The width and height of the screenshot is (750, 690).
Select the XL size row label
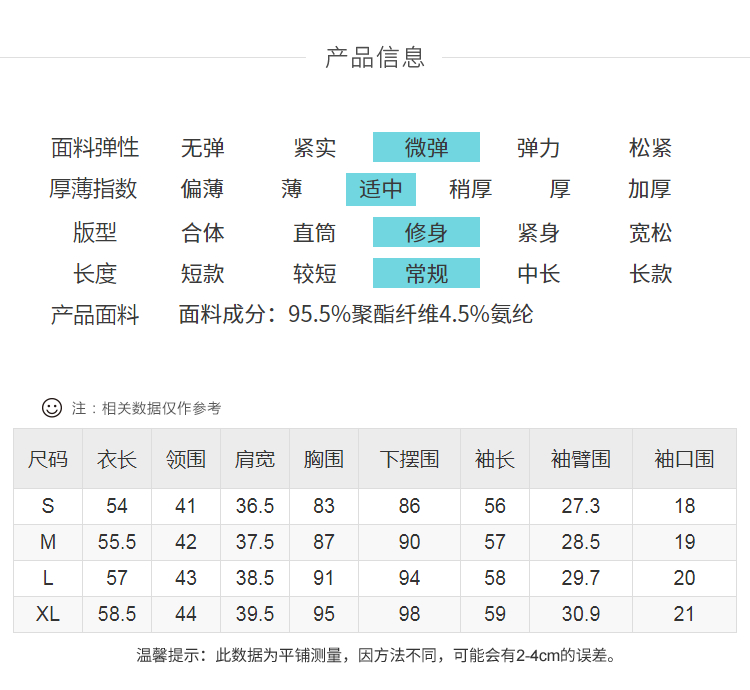point(48,614)
